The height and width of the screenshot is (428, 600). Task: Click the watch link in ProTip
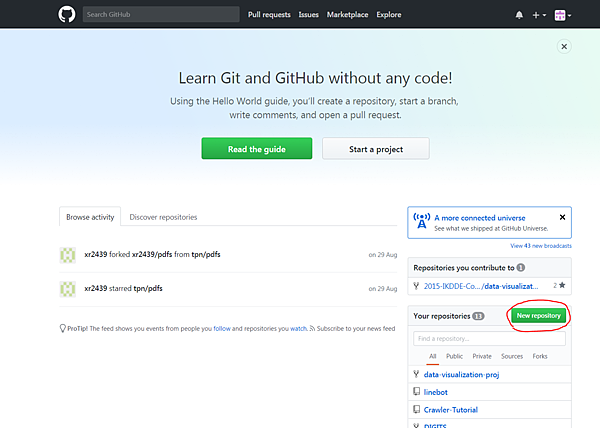[x=298, y=329]
